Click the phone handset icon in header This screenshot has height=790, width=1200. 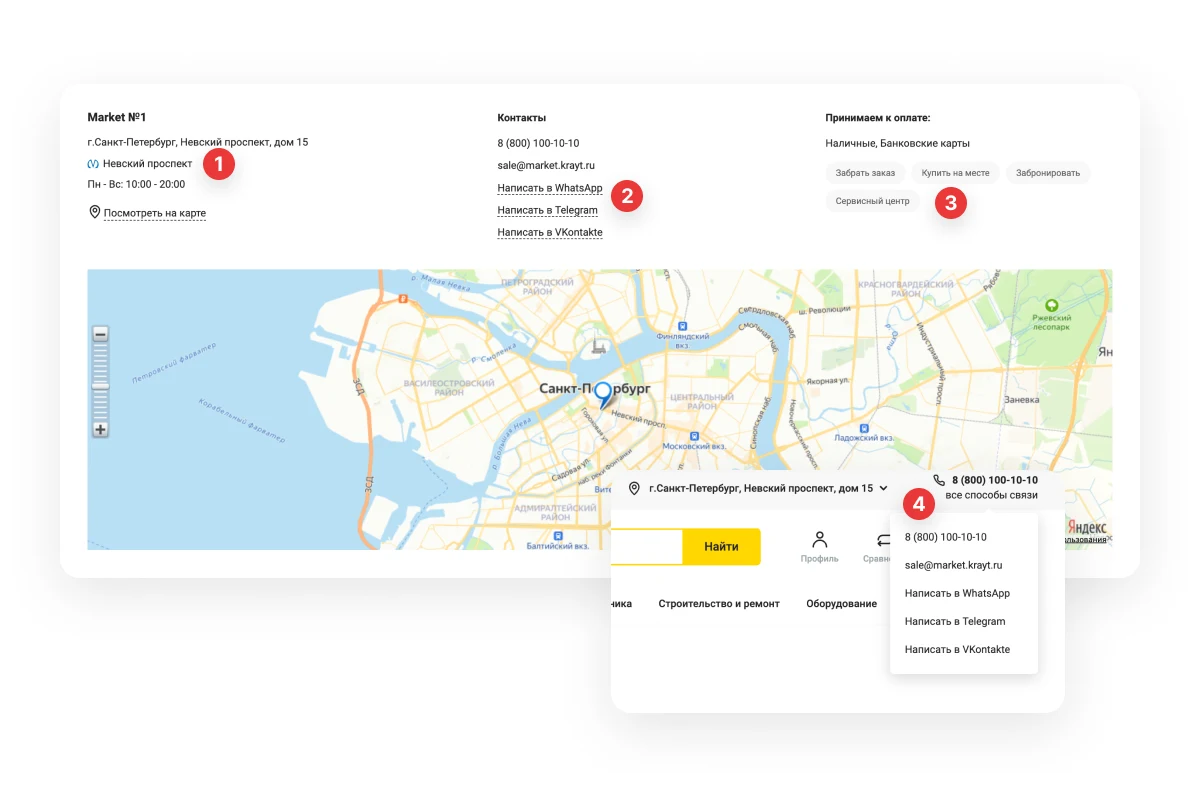(x=939, y=480)
